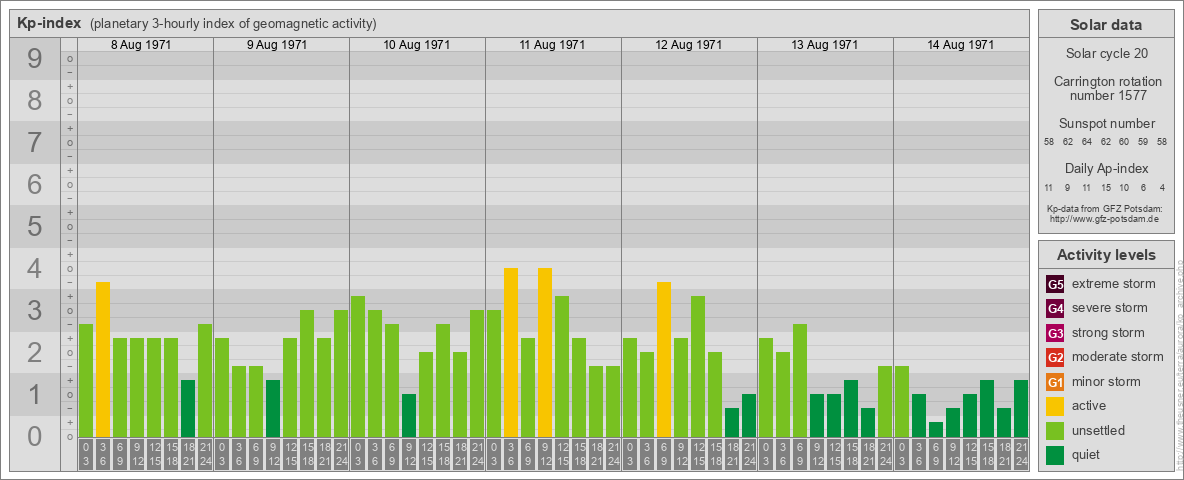Click the severe storm legend label
This screenshot has width=1184, height=480.
(x=1110, y=308)
